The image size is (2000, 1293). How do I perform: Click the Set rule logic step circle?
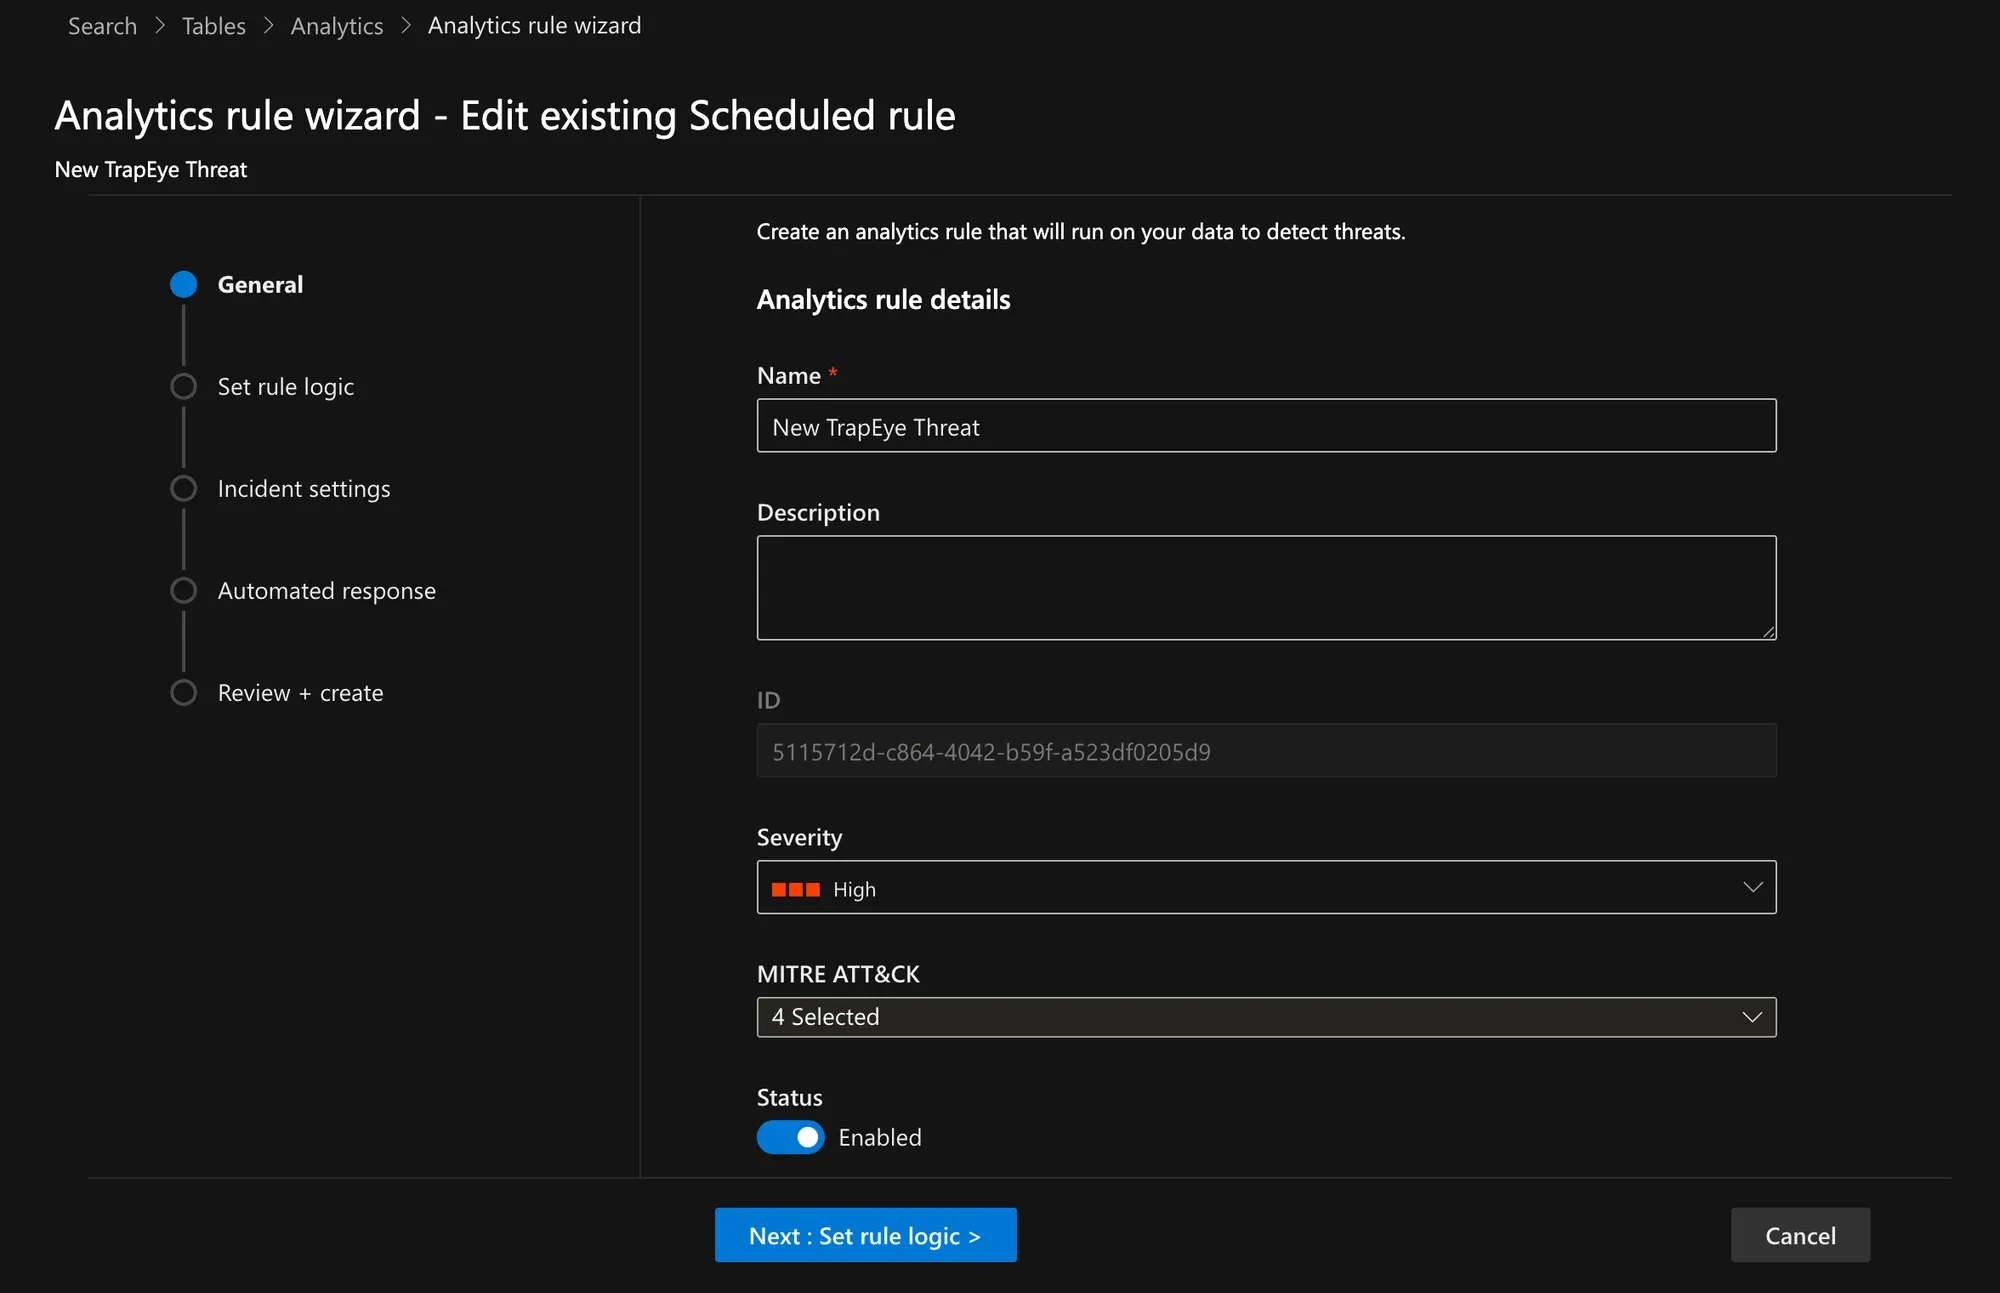coord(184,387)
